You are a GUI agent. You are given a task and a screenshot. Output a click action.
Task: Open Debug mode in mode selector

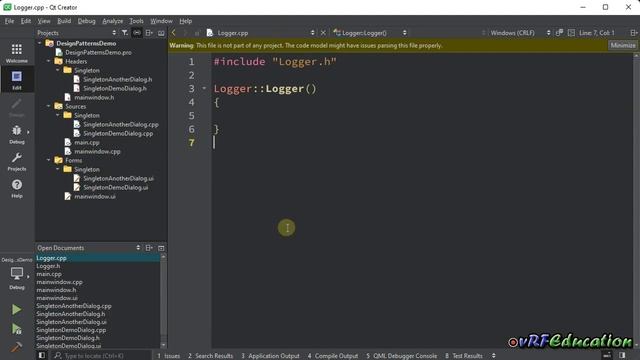click(17, 134)
